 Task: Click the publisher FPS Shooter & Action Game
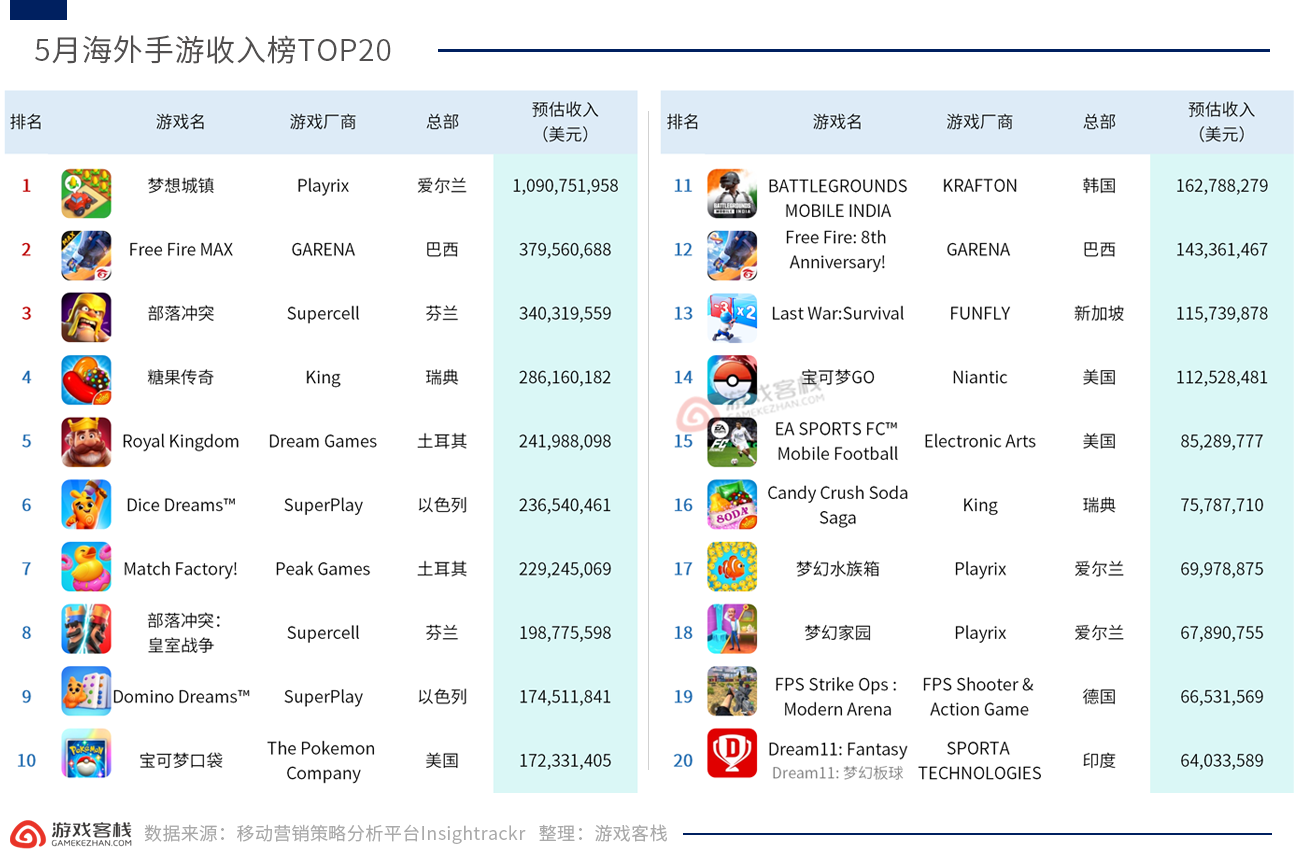click(979, 697)
